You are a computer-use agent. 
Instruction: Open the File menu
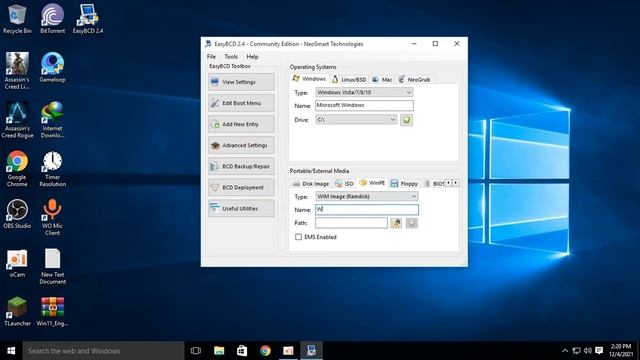(211, 57)
